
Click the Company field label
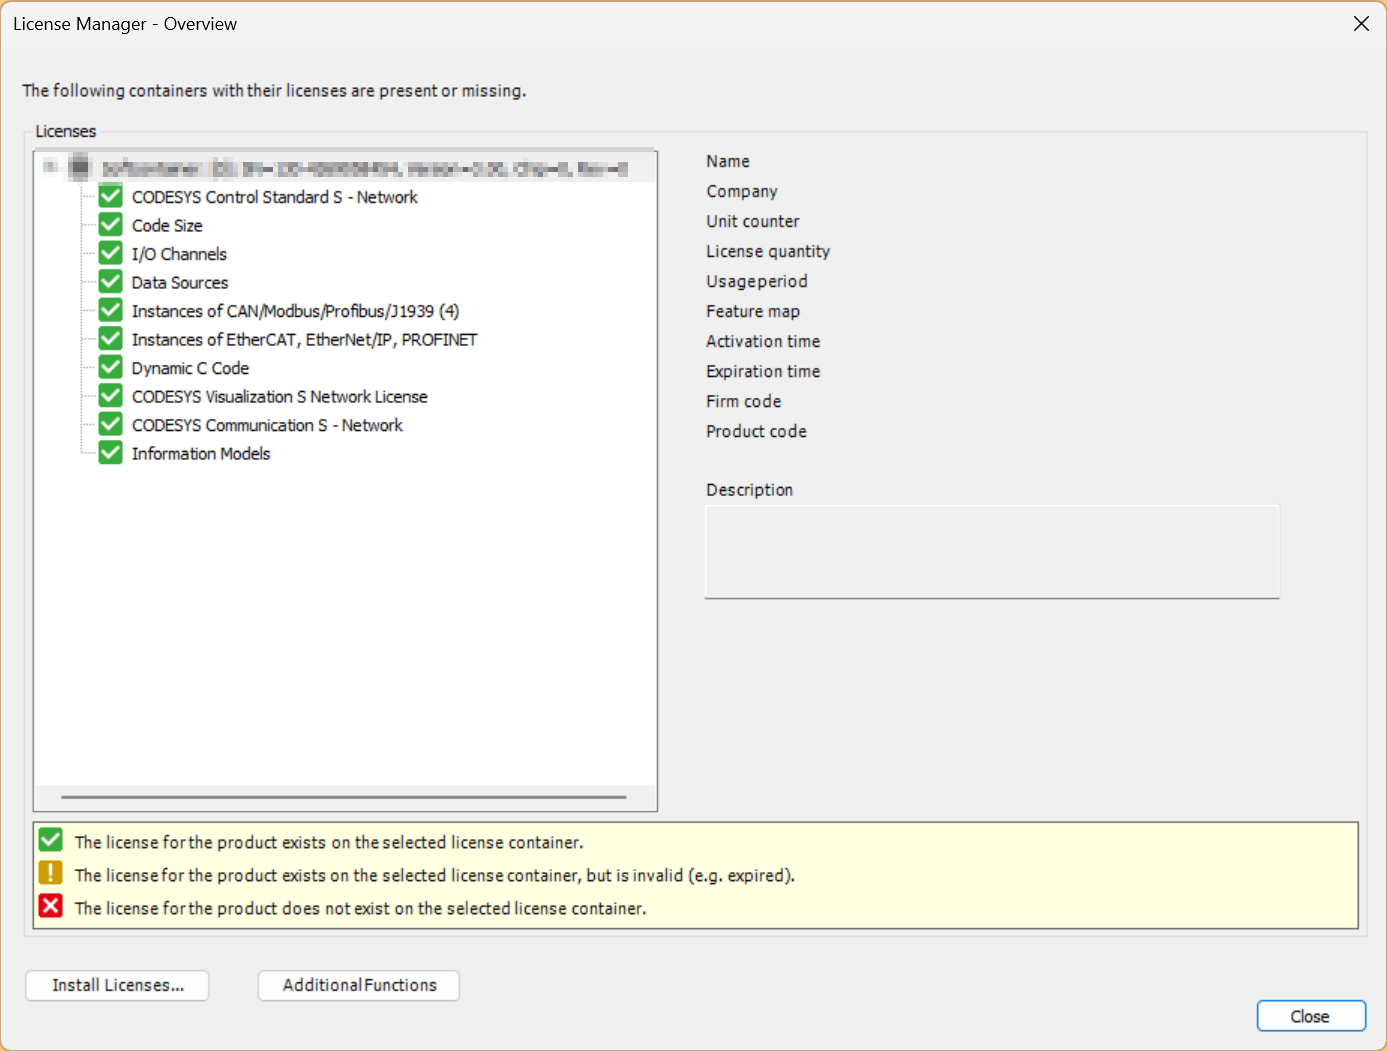coord(742,191)
